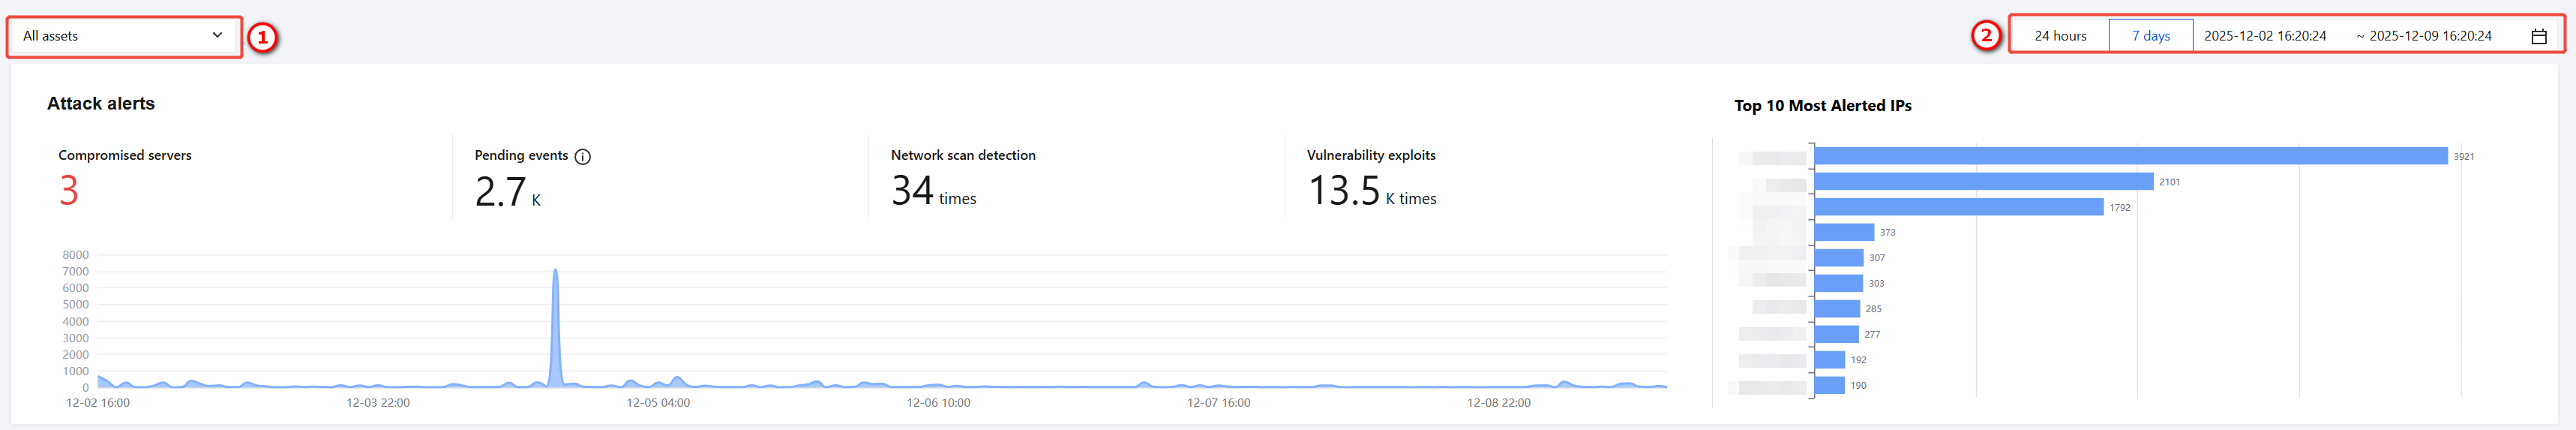The width and height of the screenshot is (2576, 430).
Task: Click the bottom bar with 190 alerts
Action: 1829,385
